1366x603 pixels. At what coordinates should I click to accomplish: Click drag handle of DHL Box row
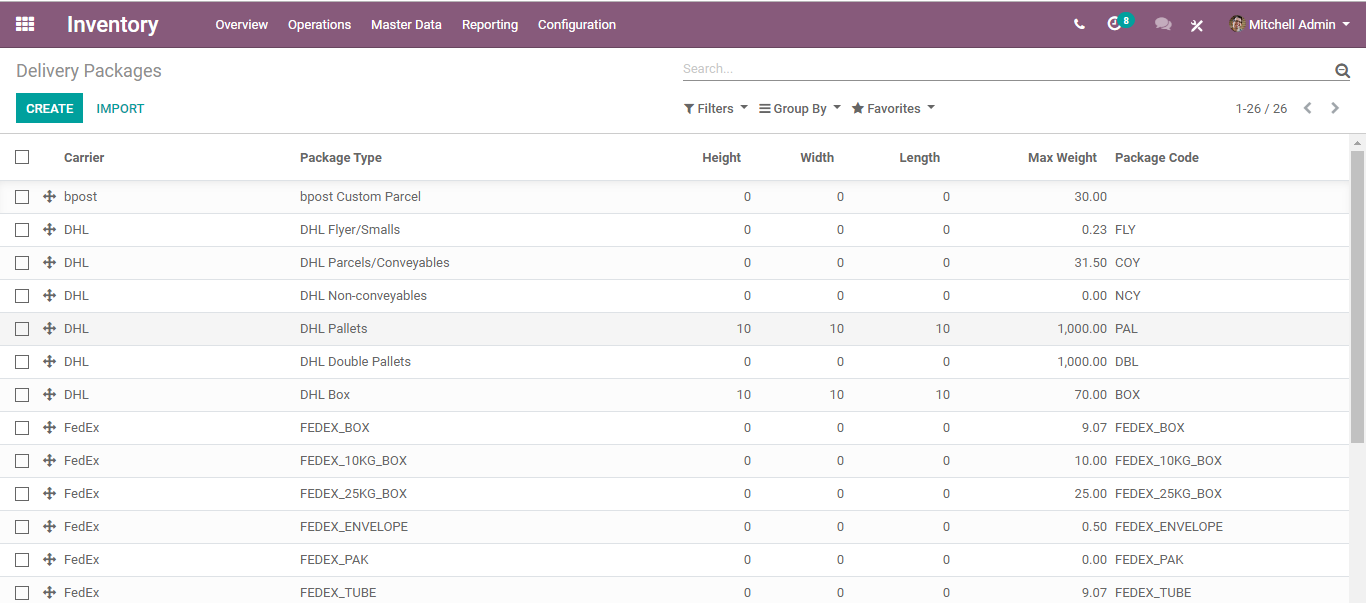(x=49, y=395)
